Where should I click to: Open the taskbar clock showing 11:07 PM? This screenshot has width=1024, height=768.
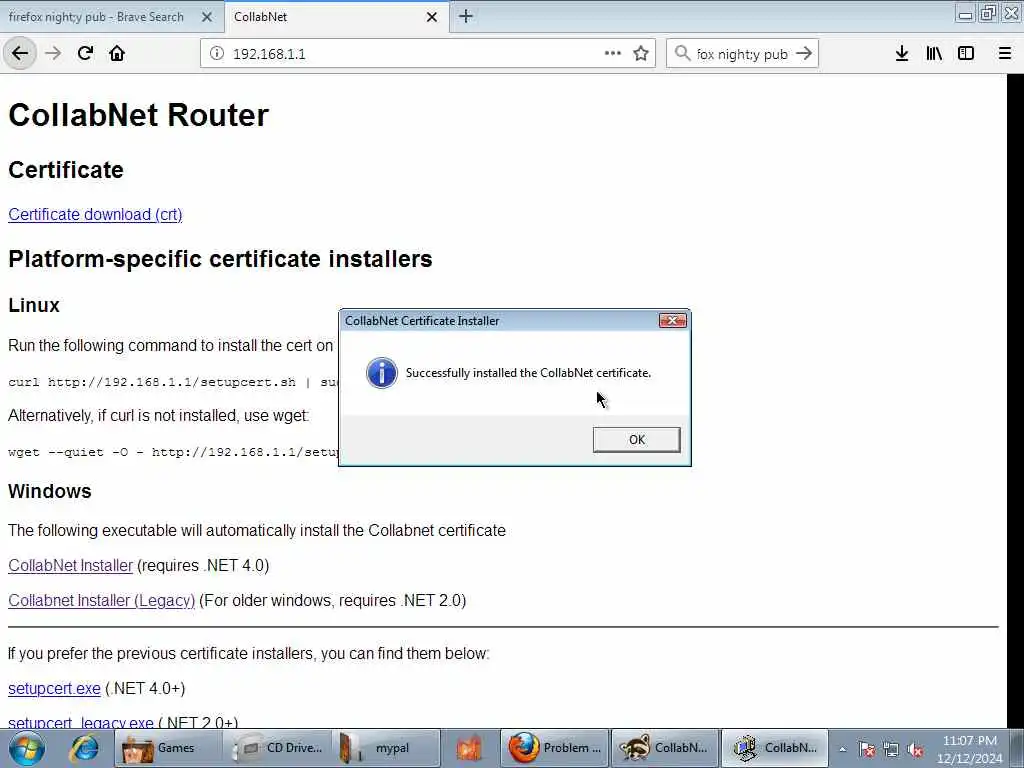point(970,749)
